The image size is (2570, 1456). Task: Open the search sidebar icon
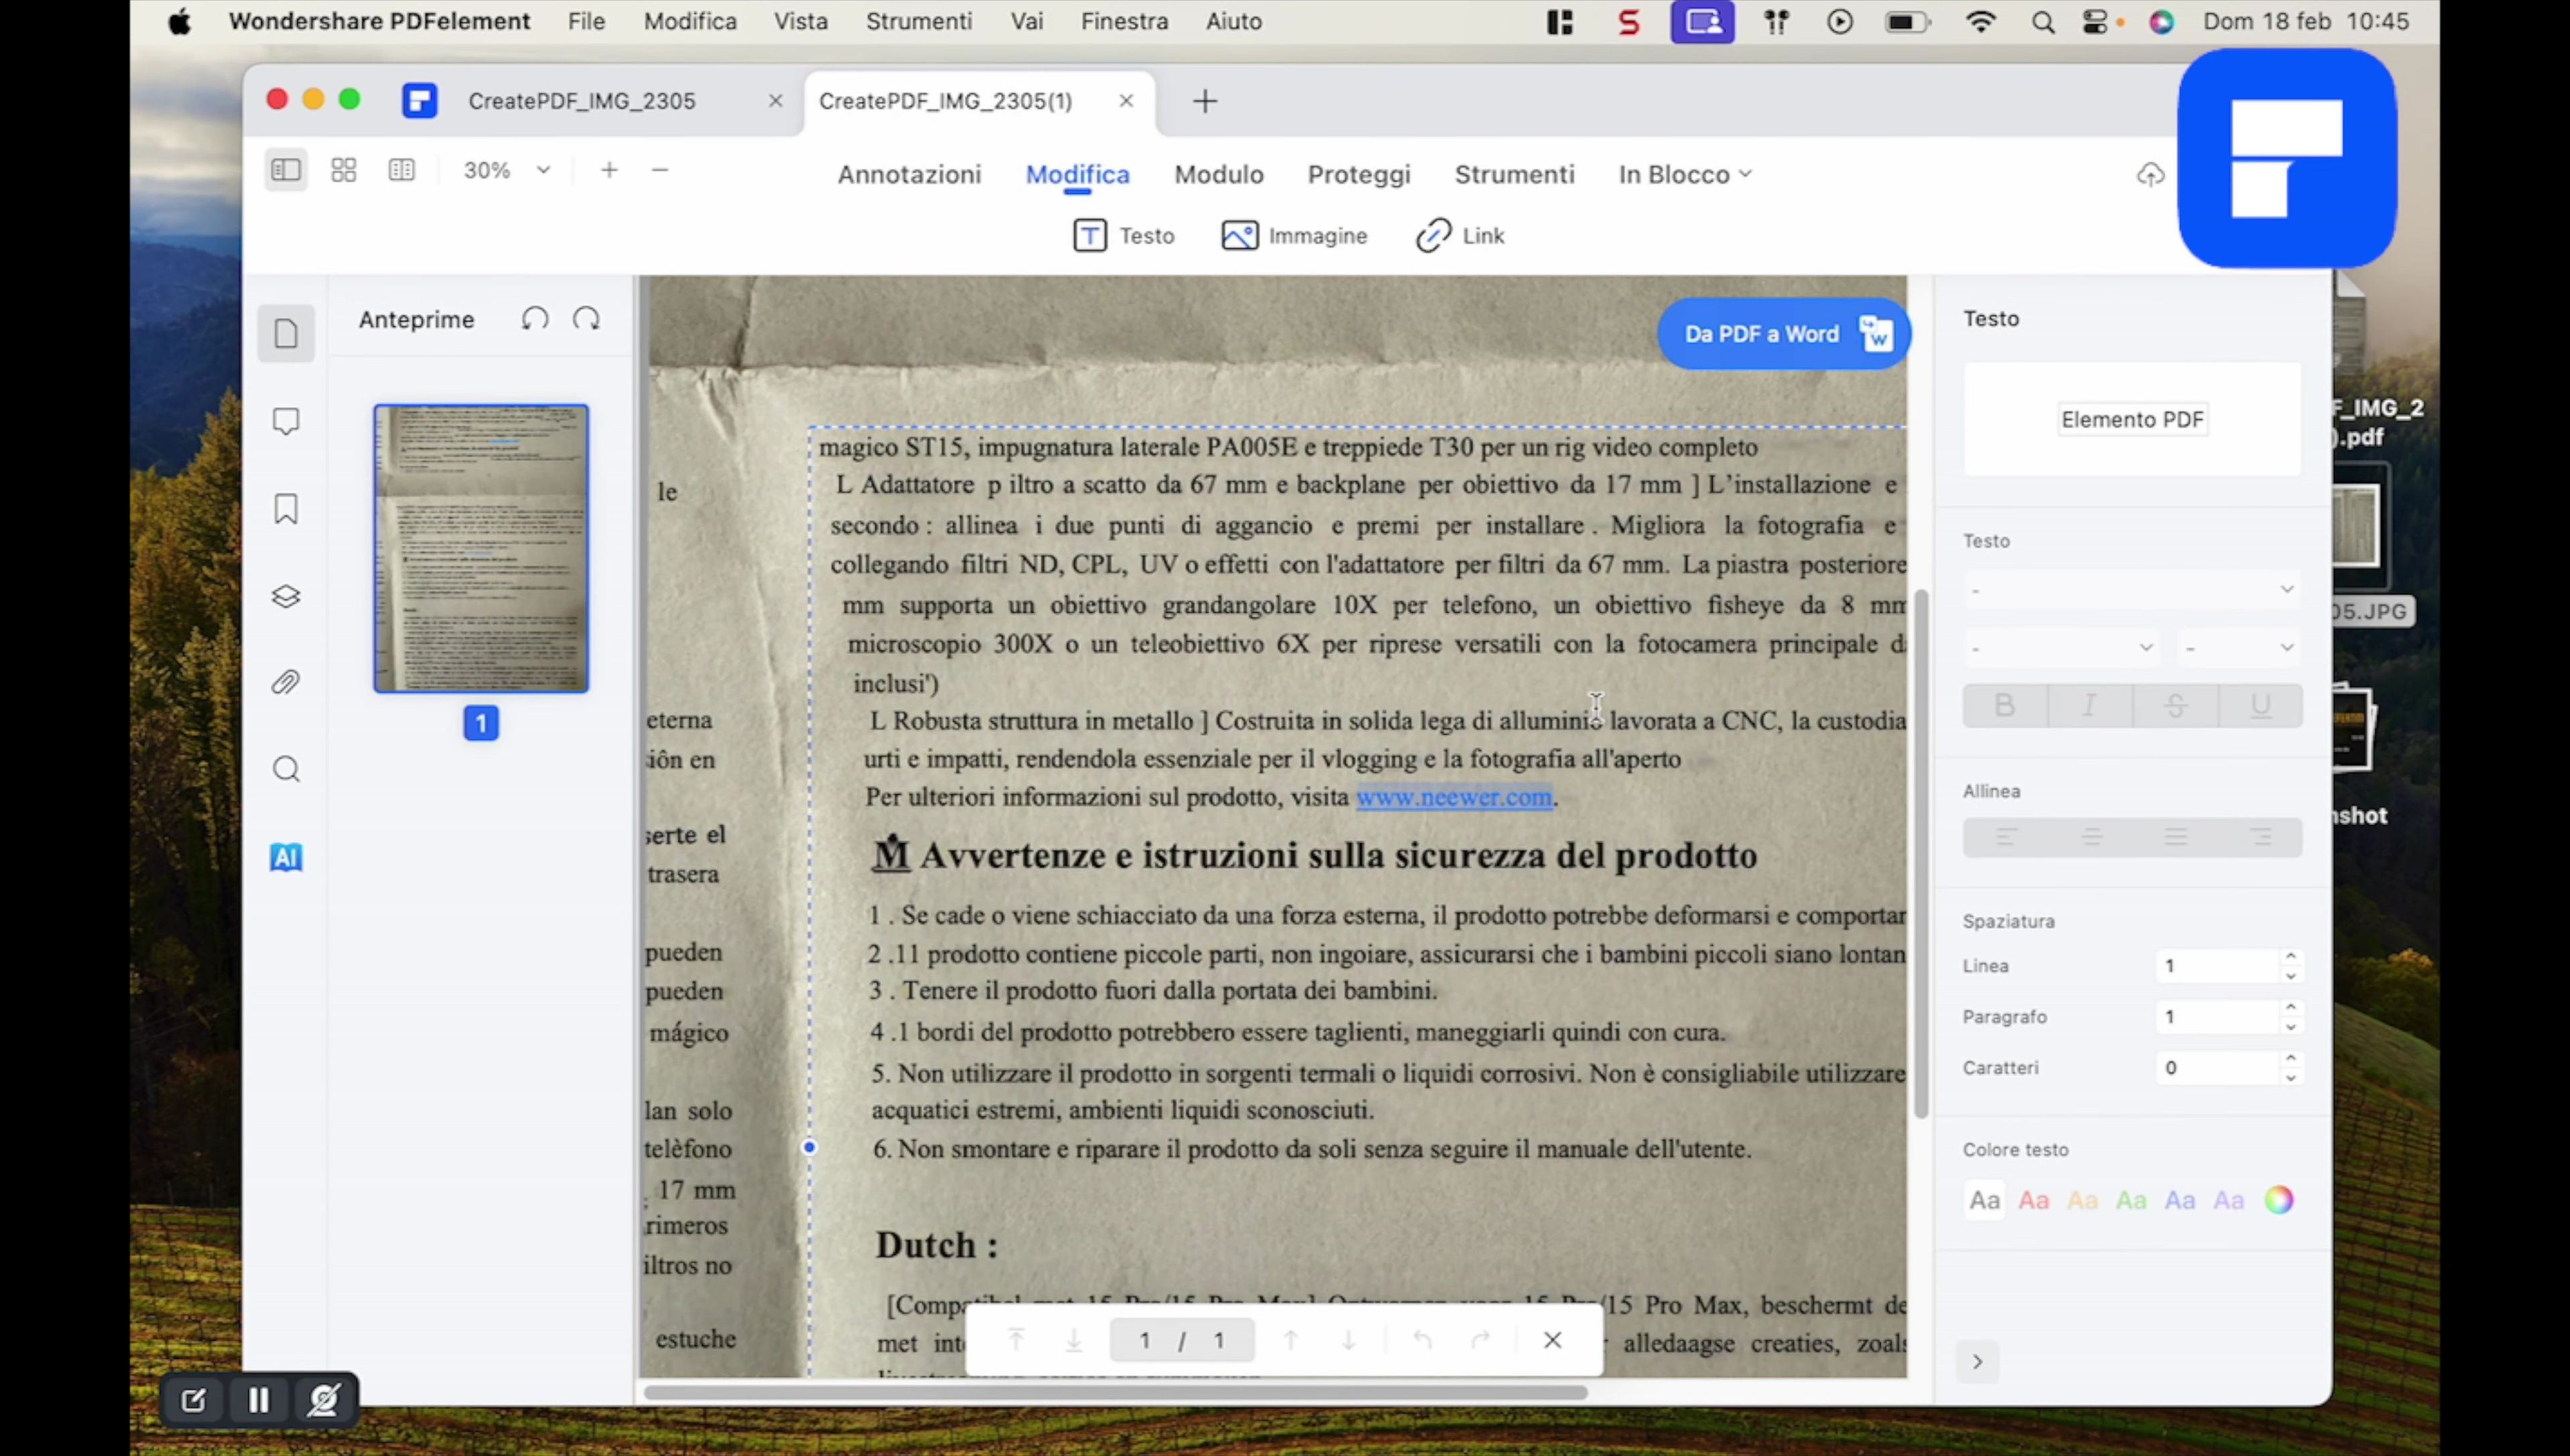(x=286, y=770)
